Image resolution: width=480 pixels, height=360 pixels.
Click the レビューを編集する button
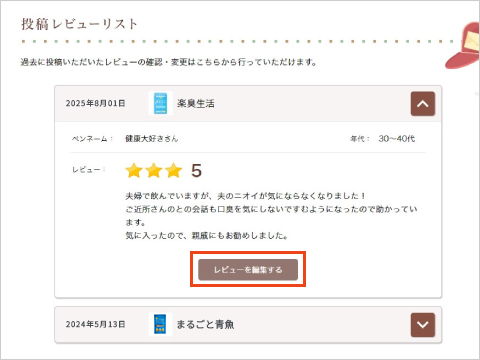pos(248,269)
